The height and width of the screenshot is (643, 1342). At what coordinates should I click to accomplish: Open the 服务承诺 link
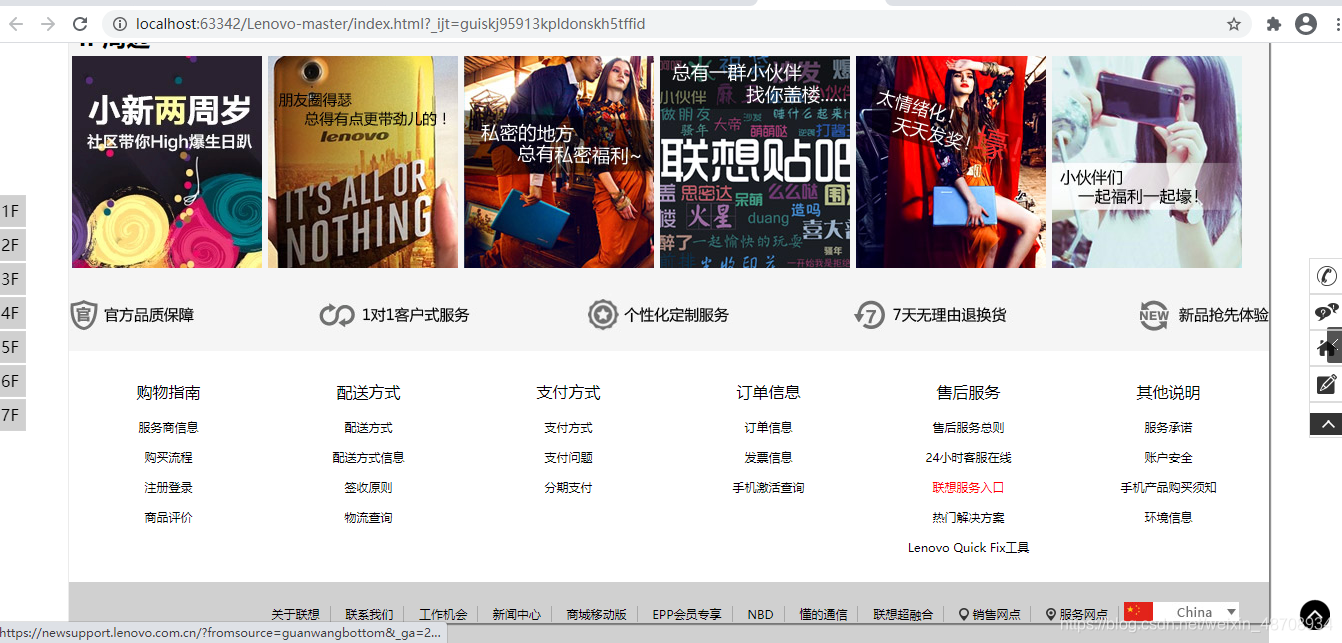(1168, 427)
